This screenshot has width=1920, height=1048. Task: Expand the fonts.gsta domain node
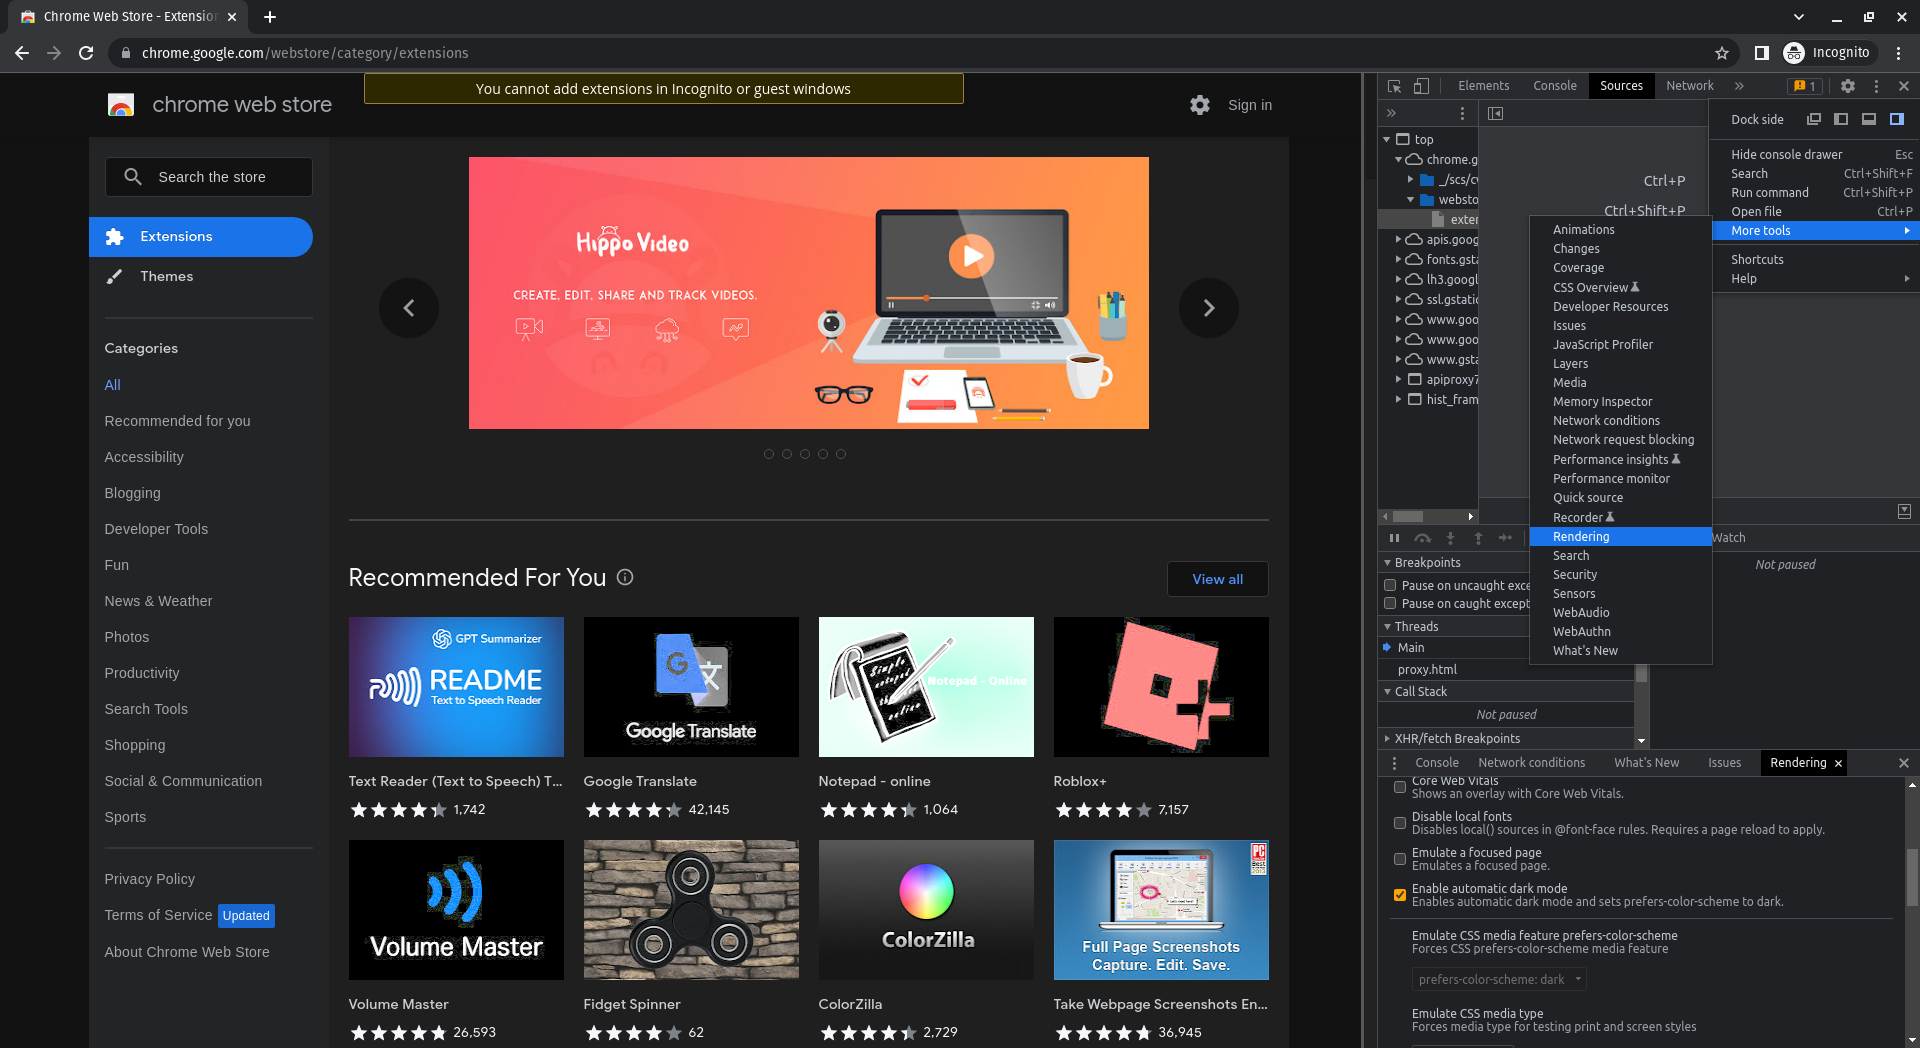(x=1398, y=260)
